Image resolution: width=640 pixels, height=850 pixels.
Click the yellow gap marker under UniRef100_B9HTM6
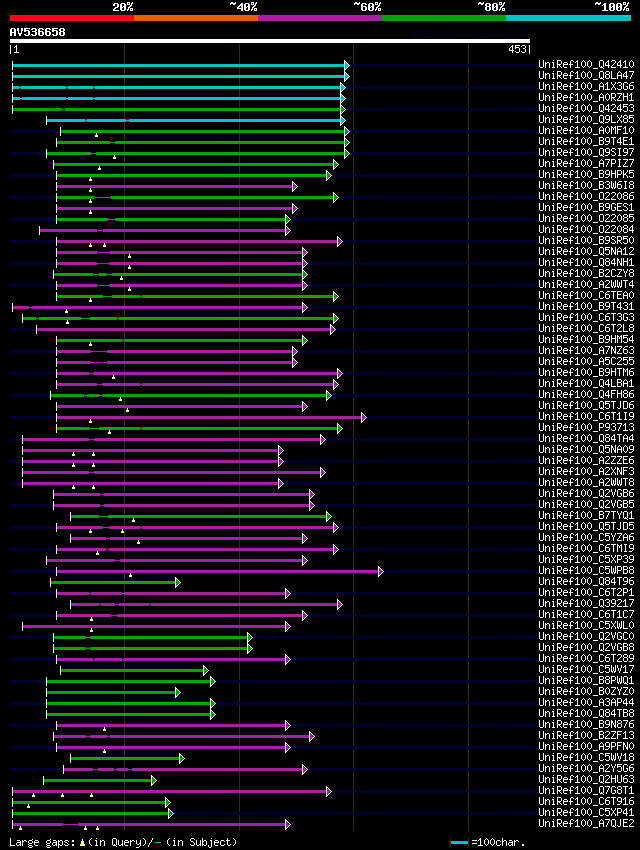coord(113,377)
